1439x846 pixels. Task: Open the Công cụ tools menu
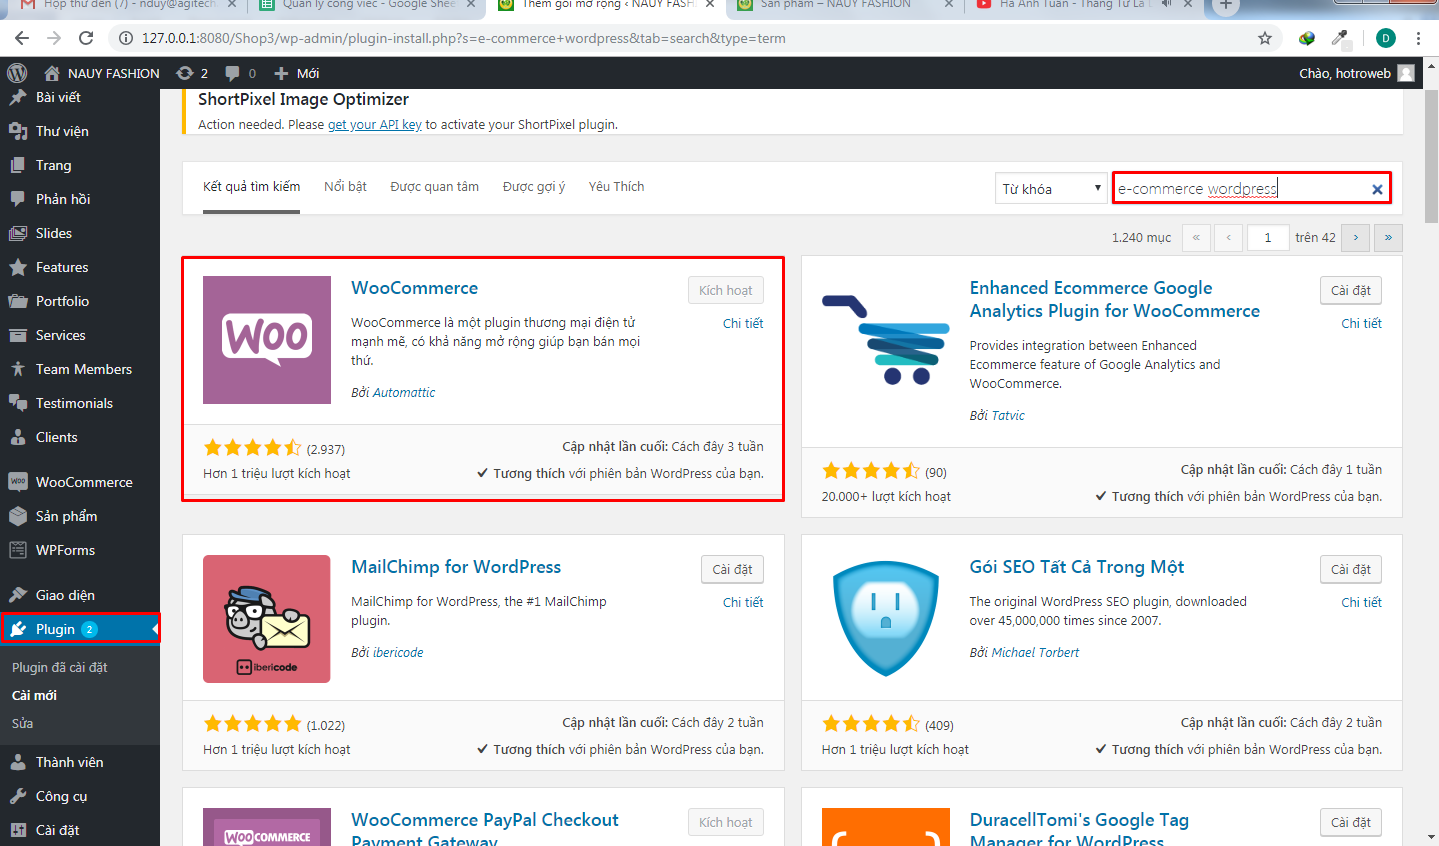tap(80, 796)
